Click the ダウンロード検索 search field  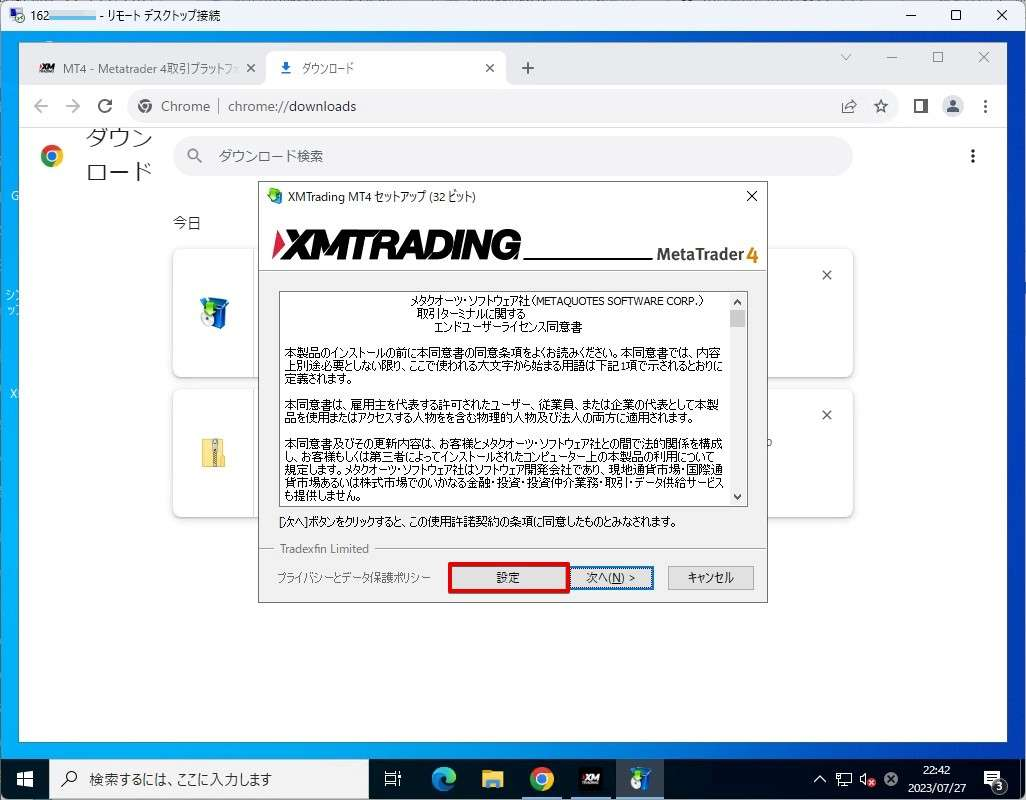[513, 156]
